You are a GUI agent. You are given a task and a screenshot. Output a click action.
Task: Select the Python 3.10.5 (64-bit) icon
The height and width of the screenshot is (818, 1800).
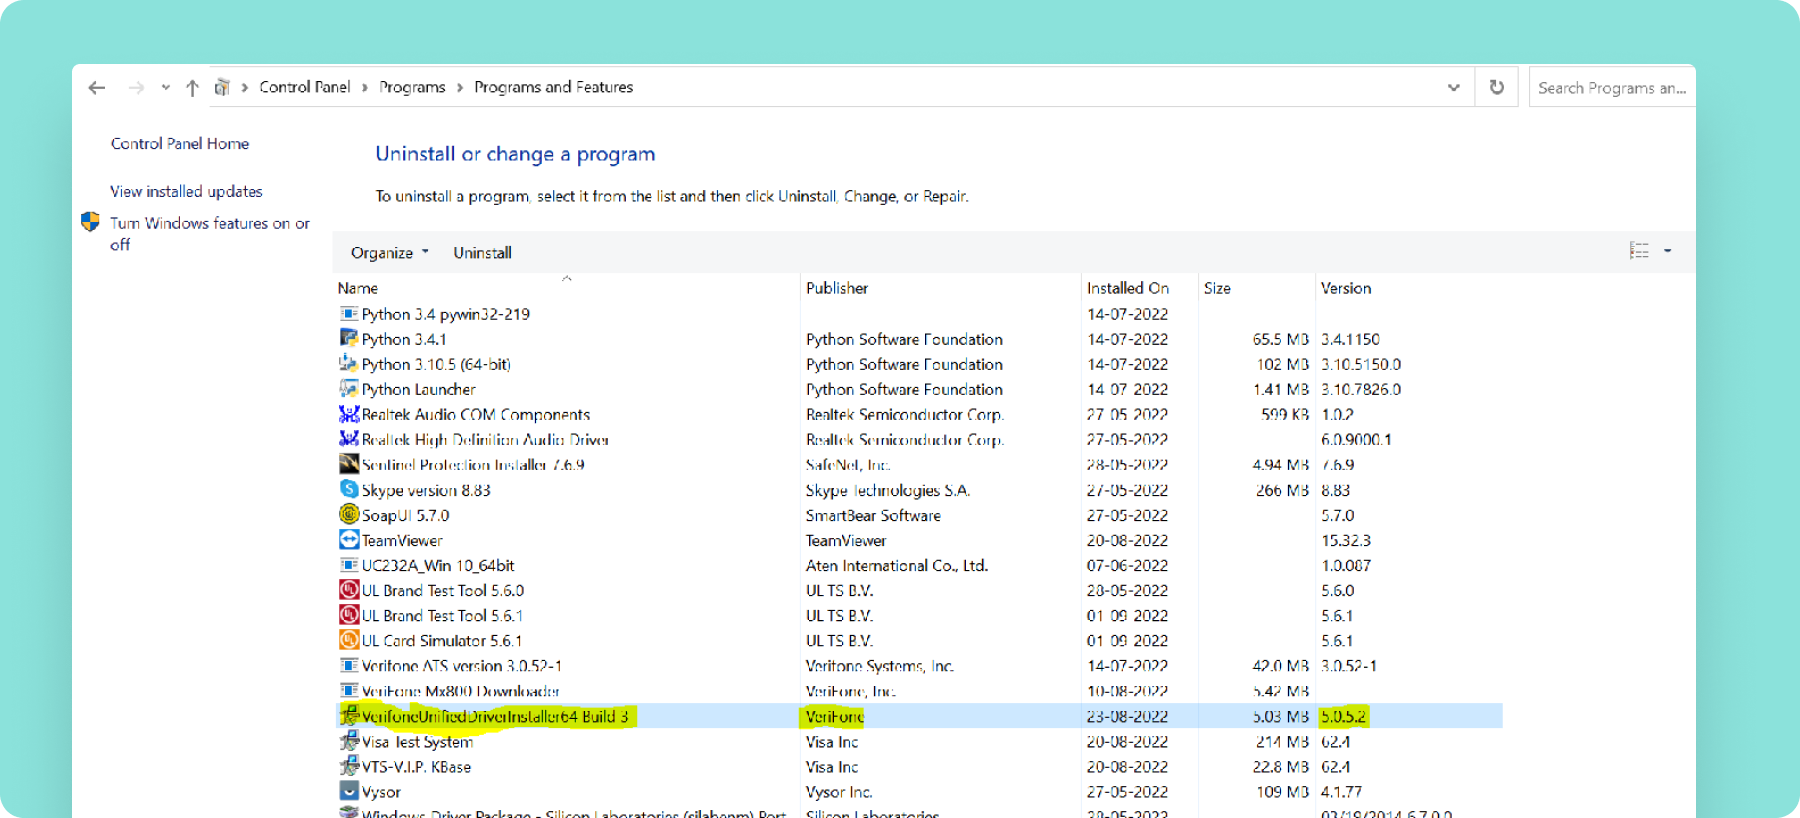click(x=349, y=364)
